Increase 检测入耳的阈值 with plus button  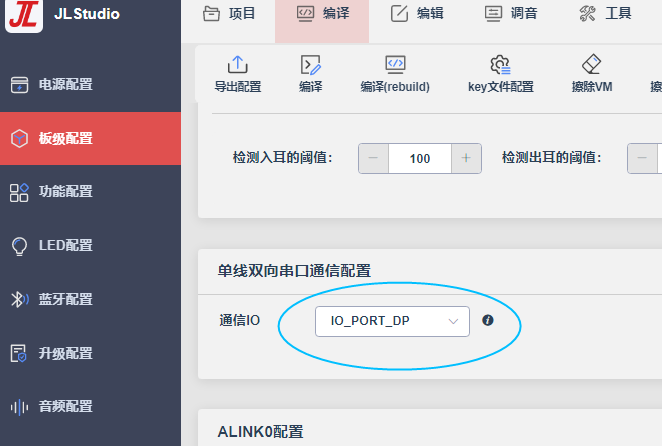coord(466,158)
